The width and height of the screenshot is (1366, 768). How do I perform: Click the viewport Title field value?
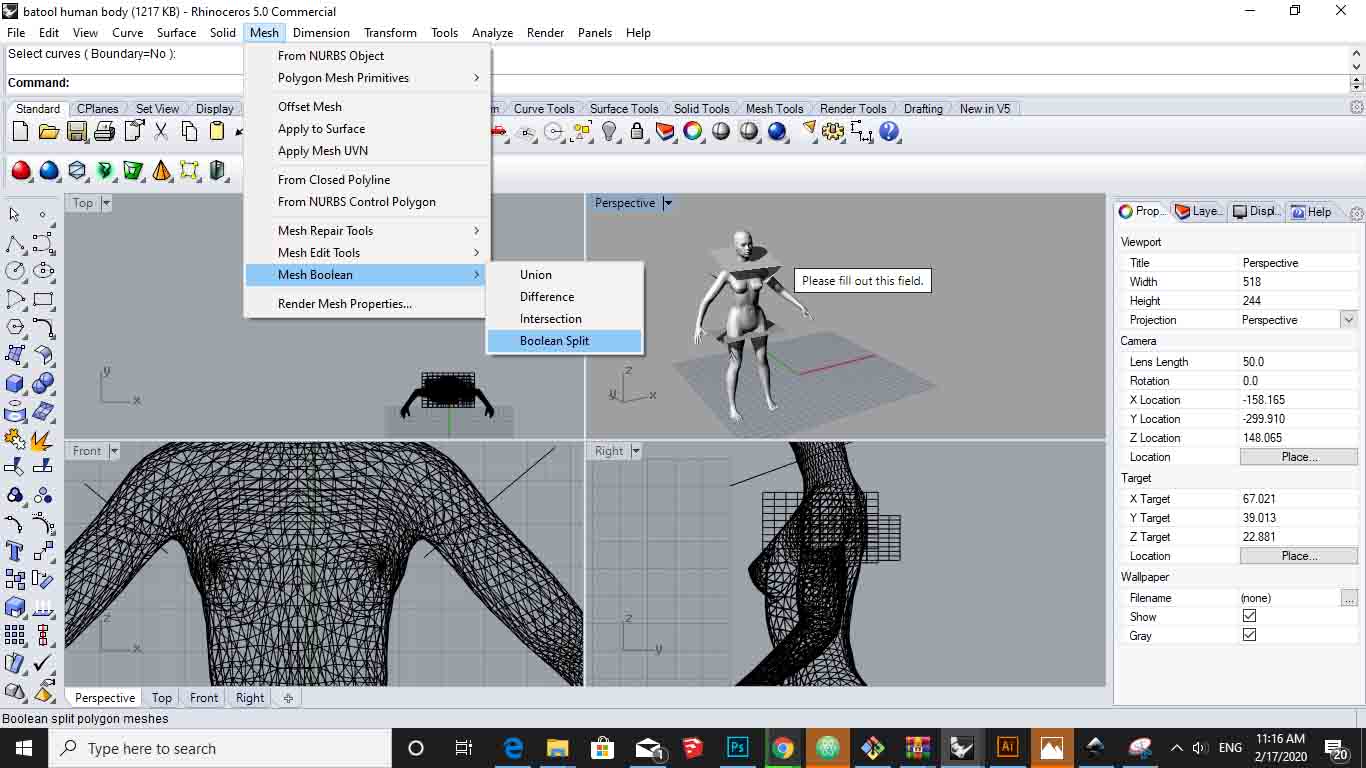1298,263
